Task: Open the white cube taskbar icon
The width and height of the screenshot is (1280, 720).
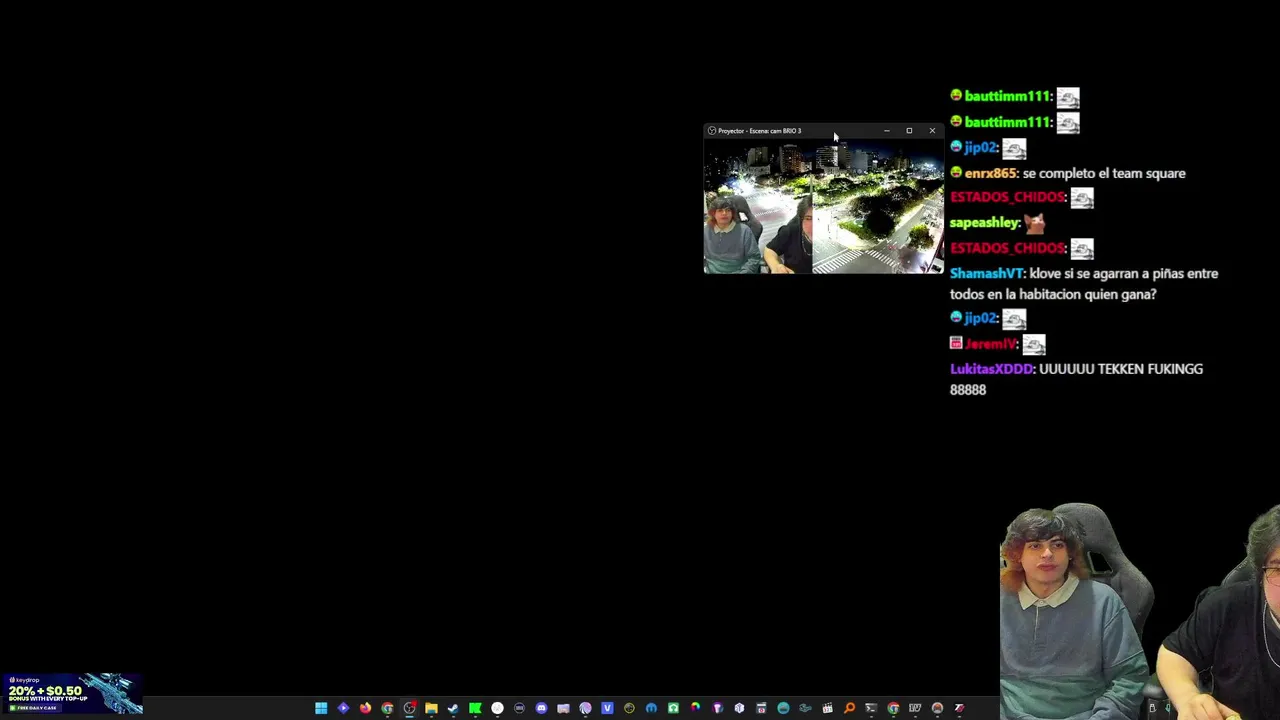Action: tap(739, 708)
